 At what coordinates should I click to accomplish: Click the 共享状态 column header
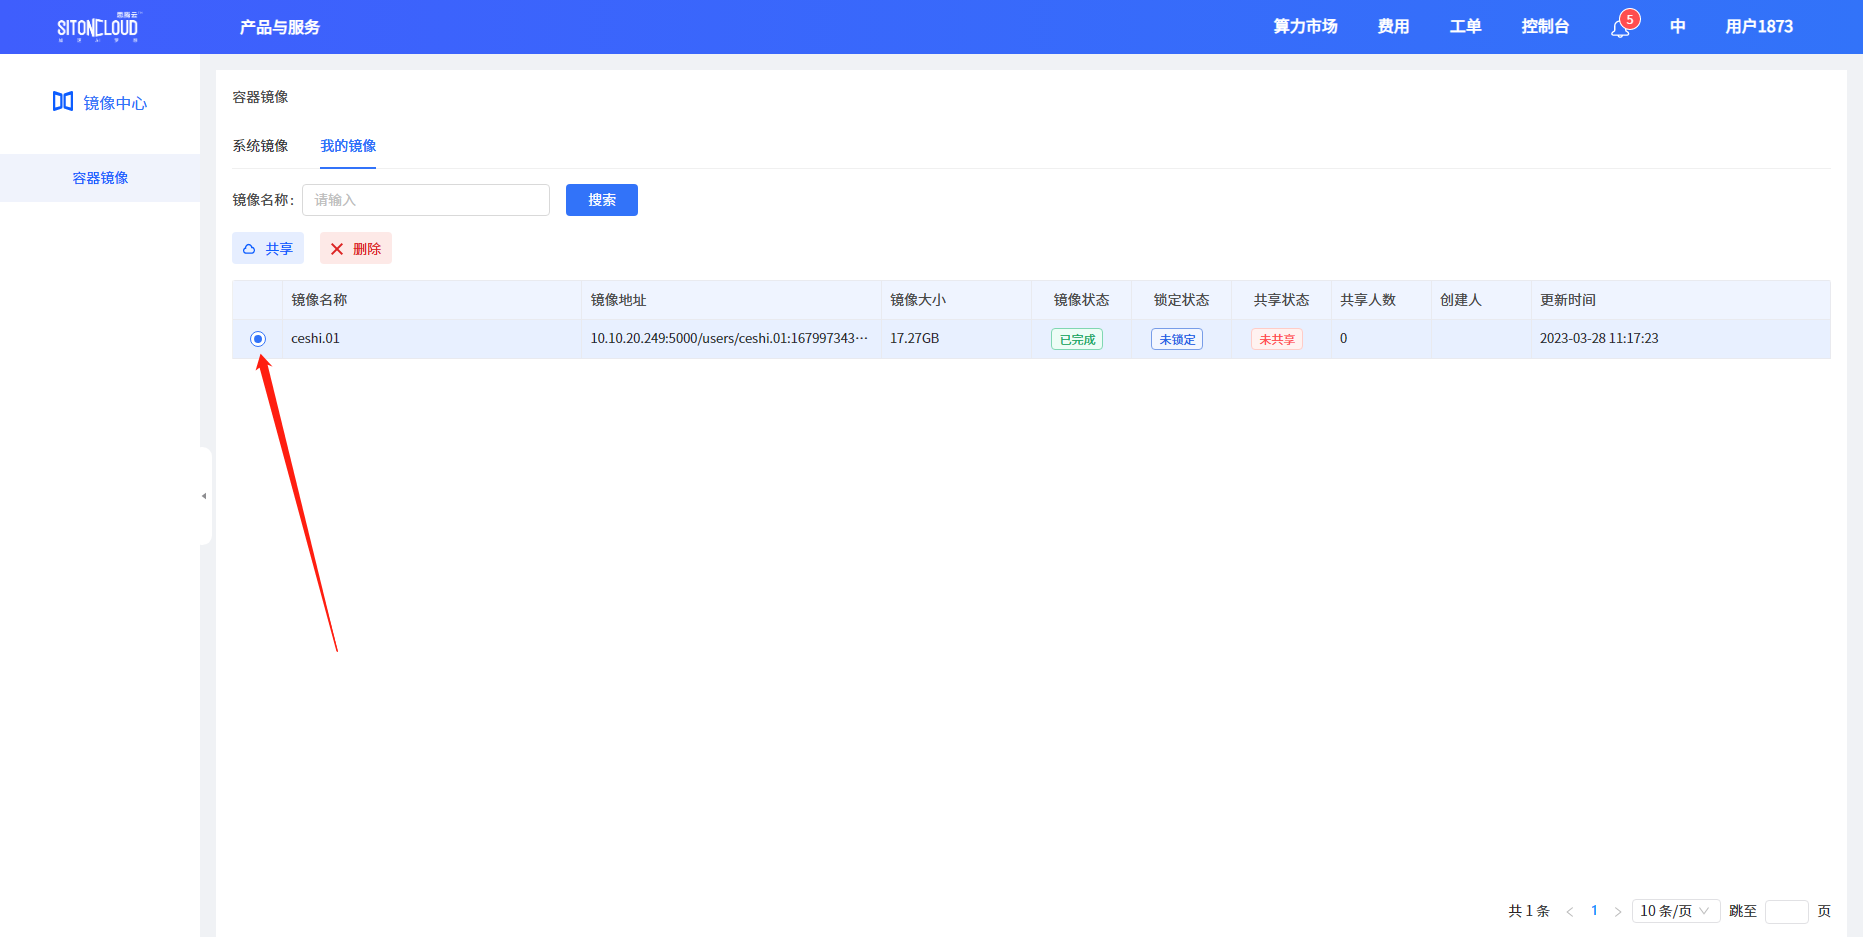point(1282,300)
